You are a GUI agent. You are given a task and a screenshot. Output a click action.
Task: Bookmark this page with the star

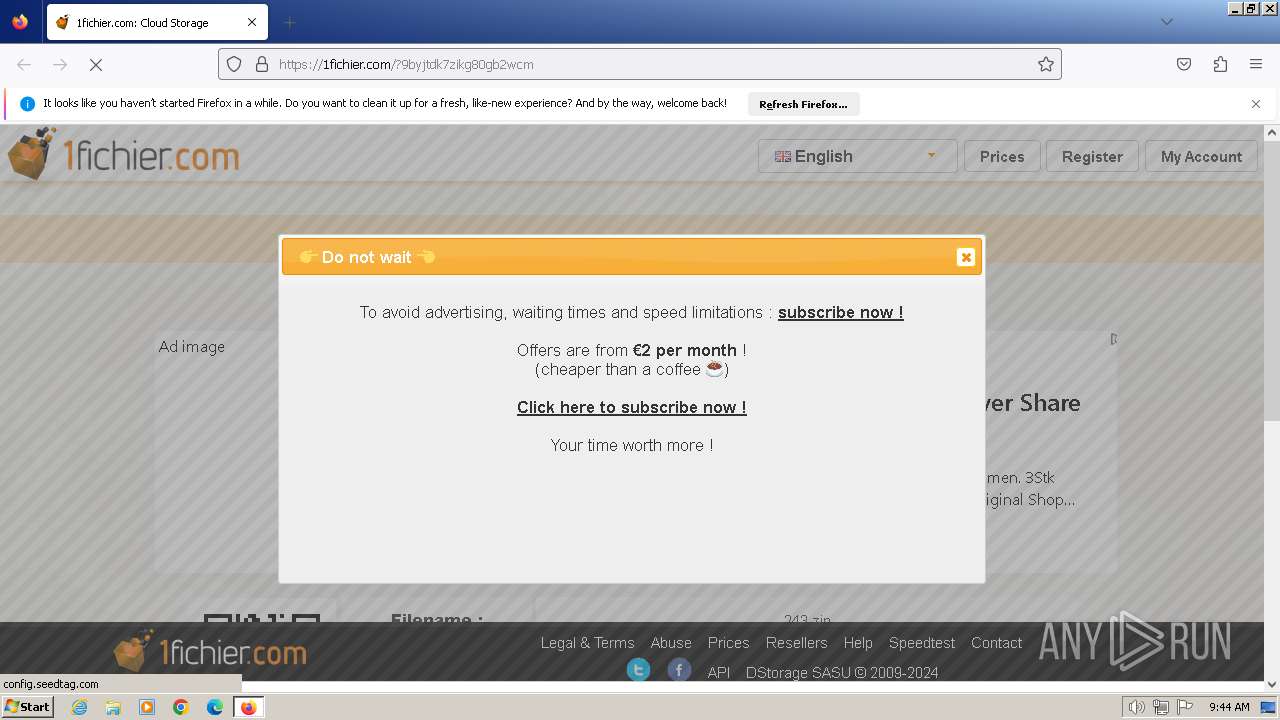pos(1046,64)
